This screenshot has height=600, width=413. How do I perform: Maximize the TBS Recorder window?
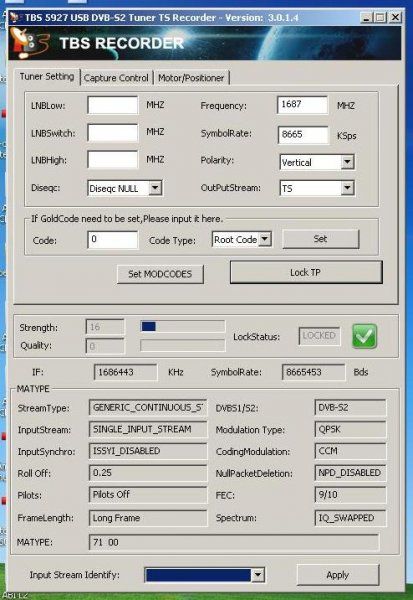[x=380, y=17]
